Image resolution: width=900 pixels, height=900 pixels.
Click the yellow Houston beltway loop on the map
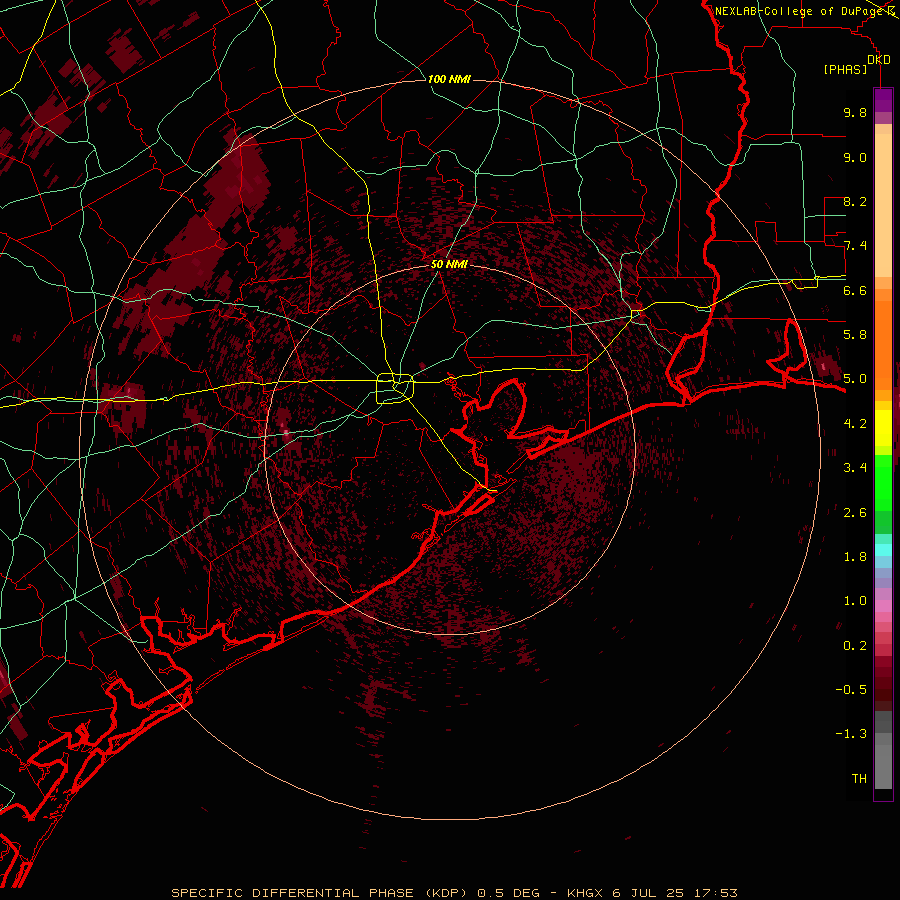coord(395,389)
